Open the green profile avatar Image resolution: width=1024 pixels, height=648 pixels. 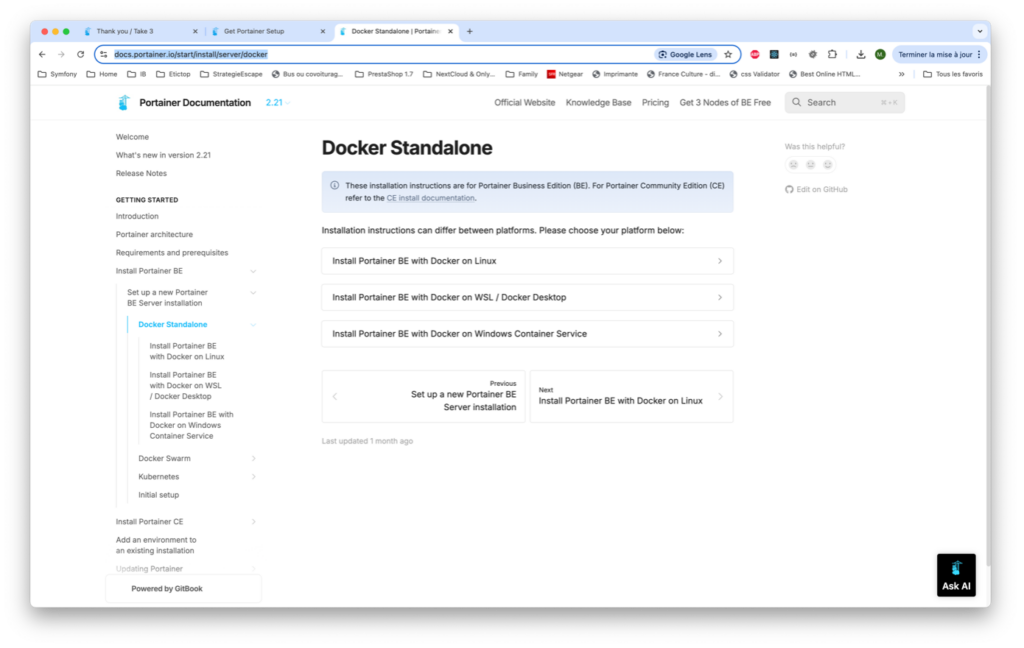[x=880, y=54]
